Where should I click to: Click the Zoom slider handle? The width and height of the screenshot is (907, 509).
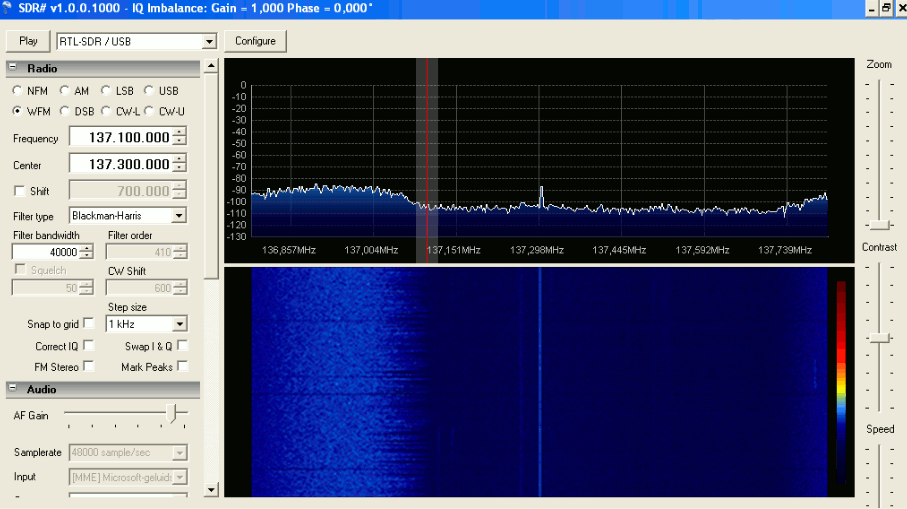[x=879, y=224]
